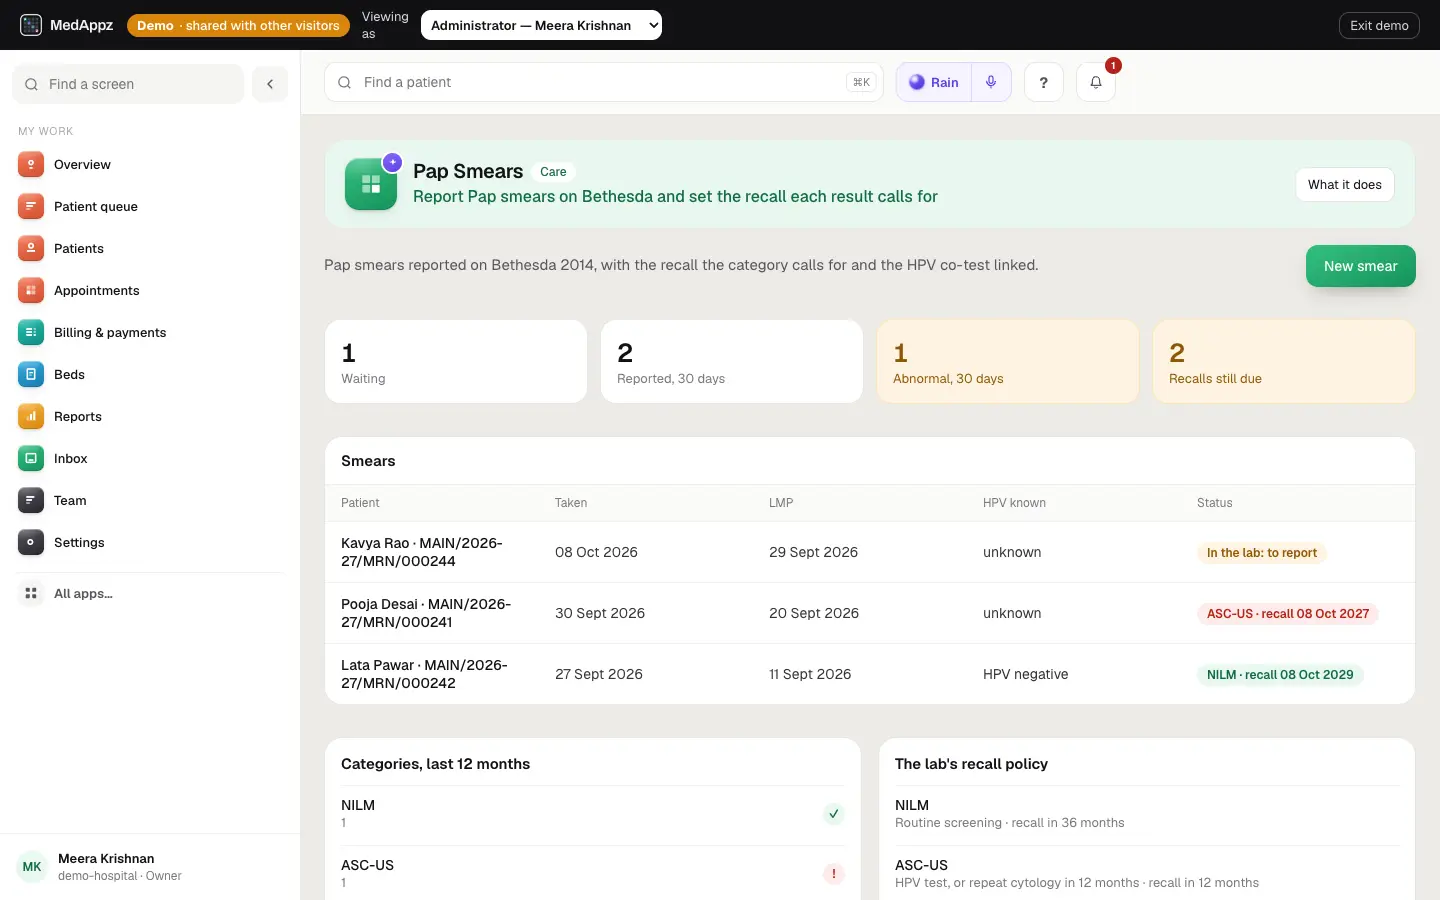Click the Exit demo button
The height and width of the screenshot is (900, 1440).
1379,25
